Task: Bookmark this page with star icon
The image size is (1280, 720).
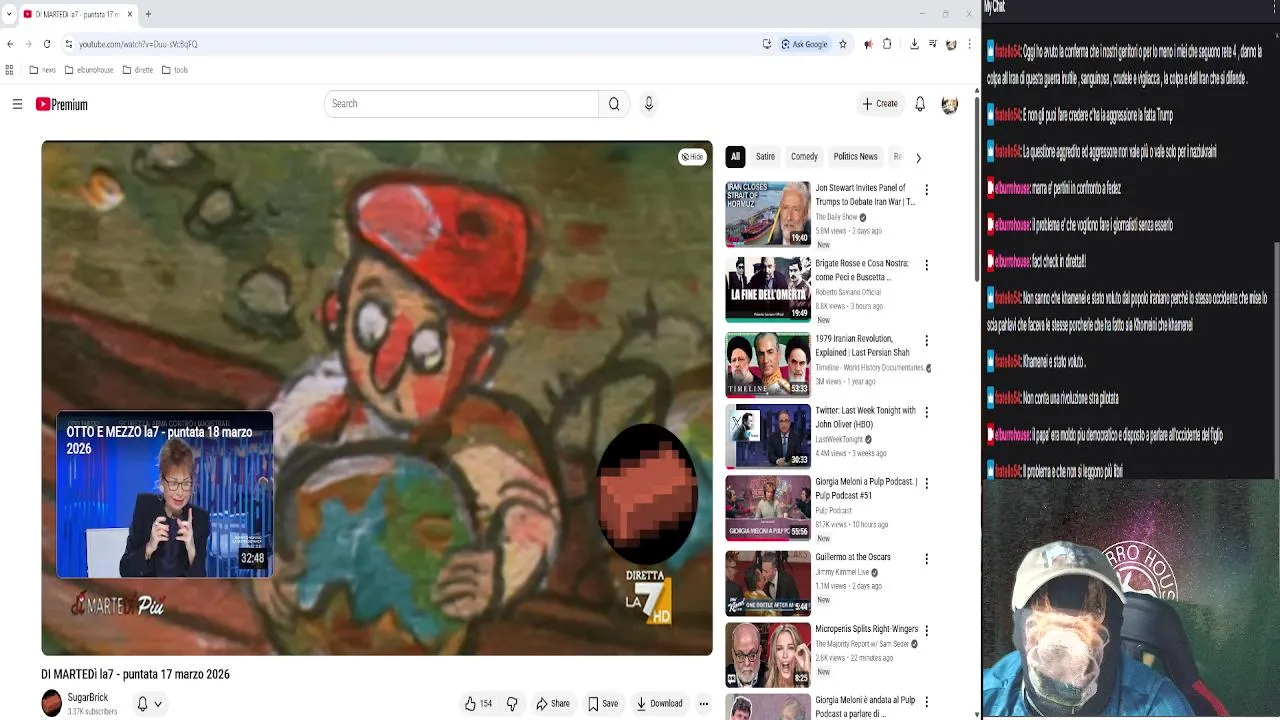Action: (843, 44)
